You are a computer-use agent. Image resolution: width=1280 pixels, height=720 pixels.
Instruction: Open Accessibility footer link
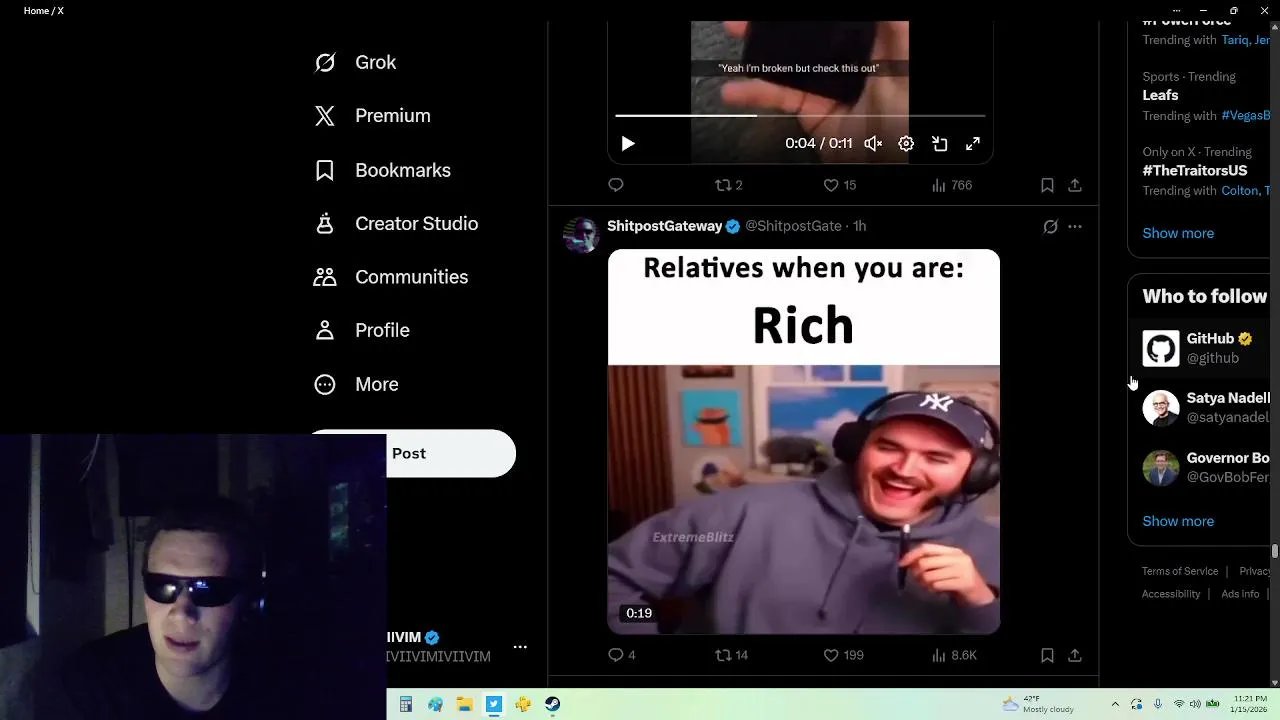coord(1171,594)
